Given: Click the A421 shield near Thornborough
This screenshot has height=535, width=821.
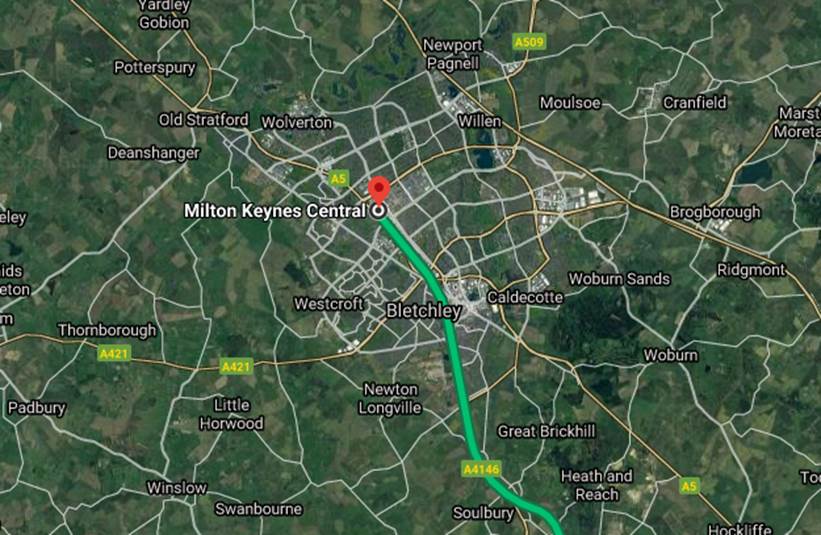Looking at the screenshot, I should point(114,354).
